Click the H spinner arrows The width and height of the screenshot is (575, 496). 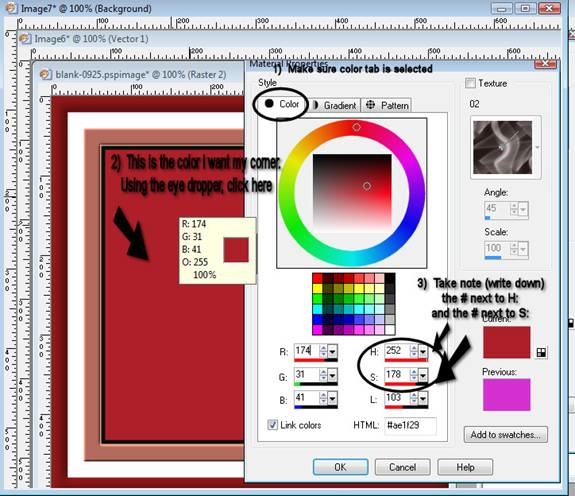pos(414,351)
